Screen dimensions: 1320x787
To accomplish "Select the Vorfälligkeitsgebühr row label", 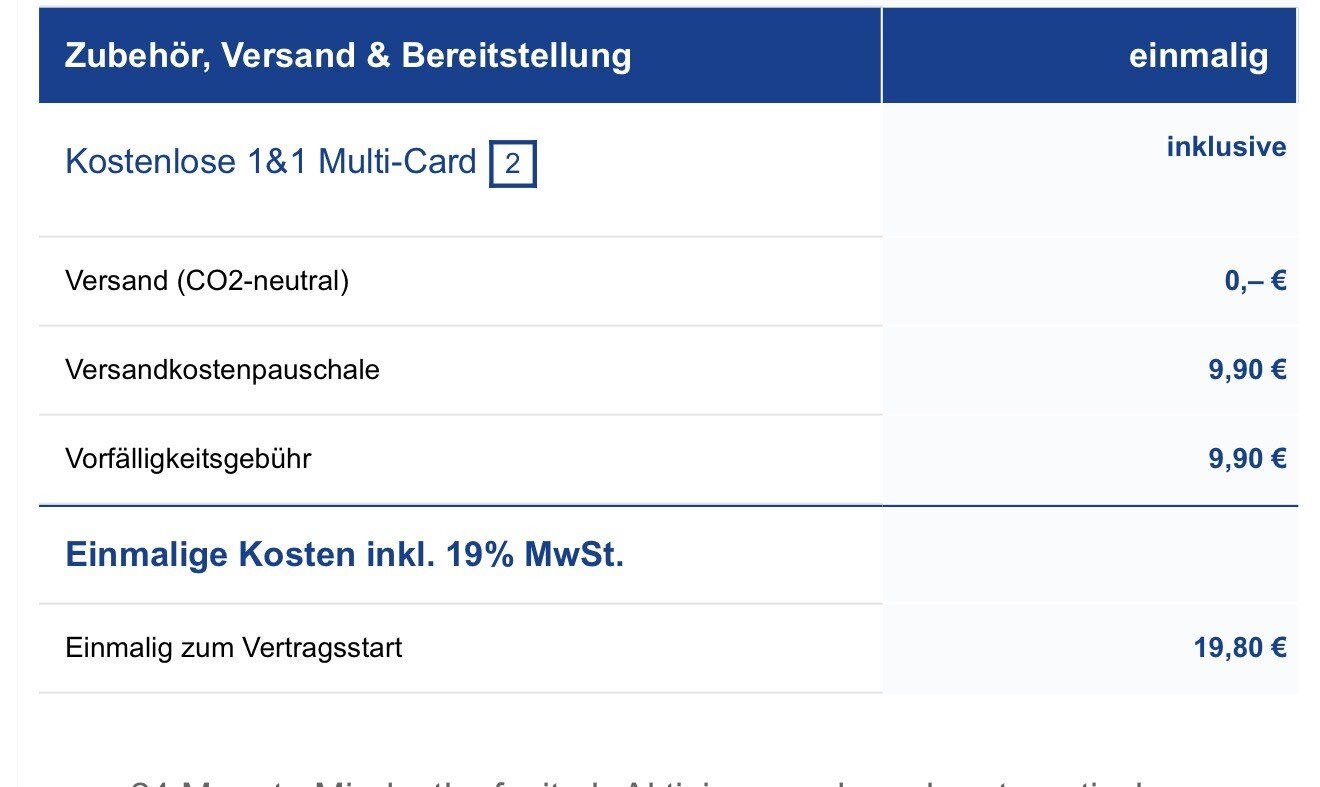I will [x=188, y=459].
